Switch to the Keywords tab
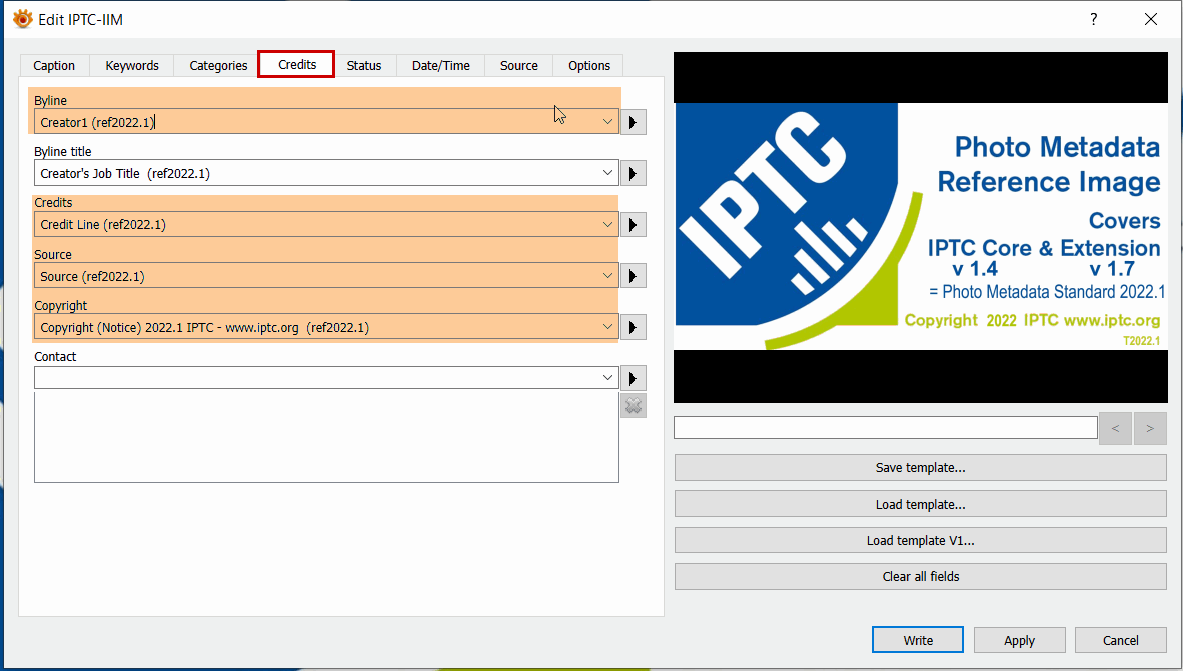This screenshot has height=671, width=1183. tap(132, 66)
